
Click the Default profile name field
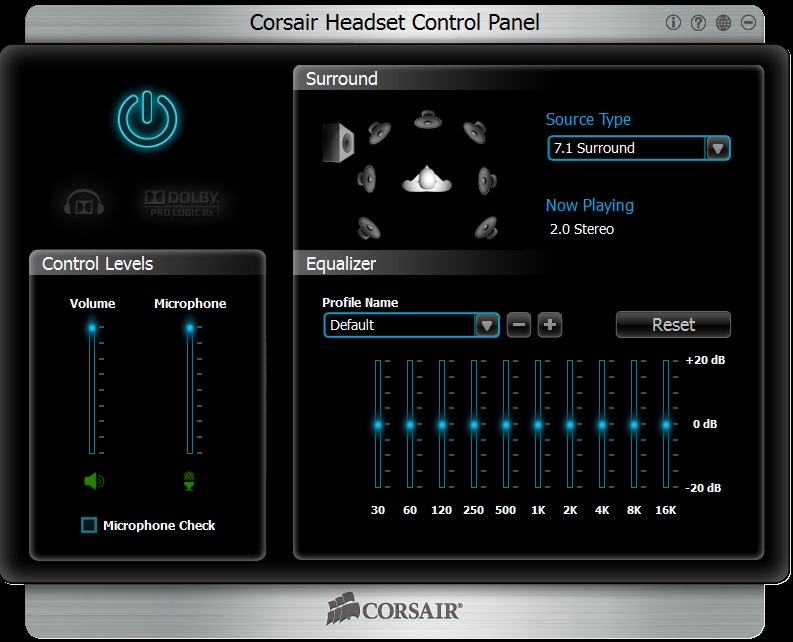coord(399,325)
